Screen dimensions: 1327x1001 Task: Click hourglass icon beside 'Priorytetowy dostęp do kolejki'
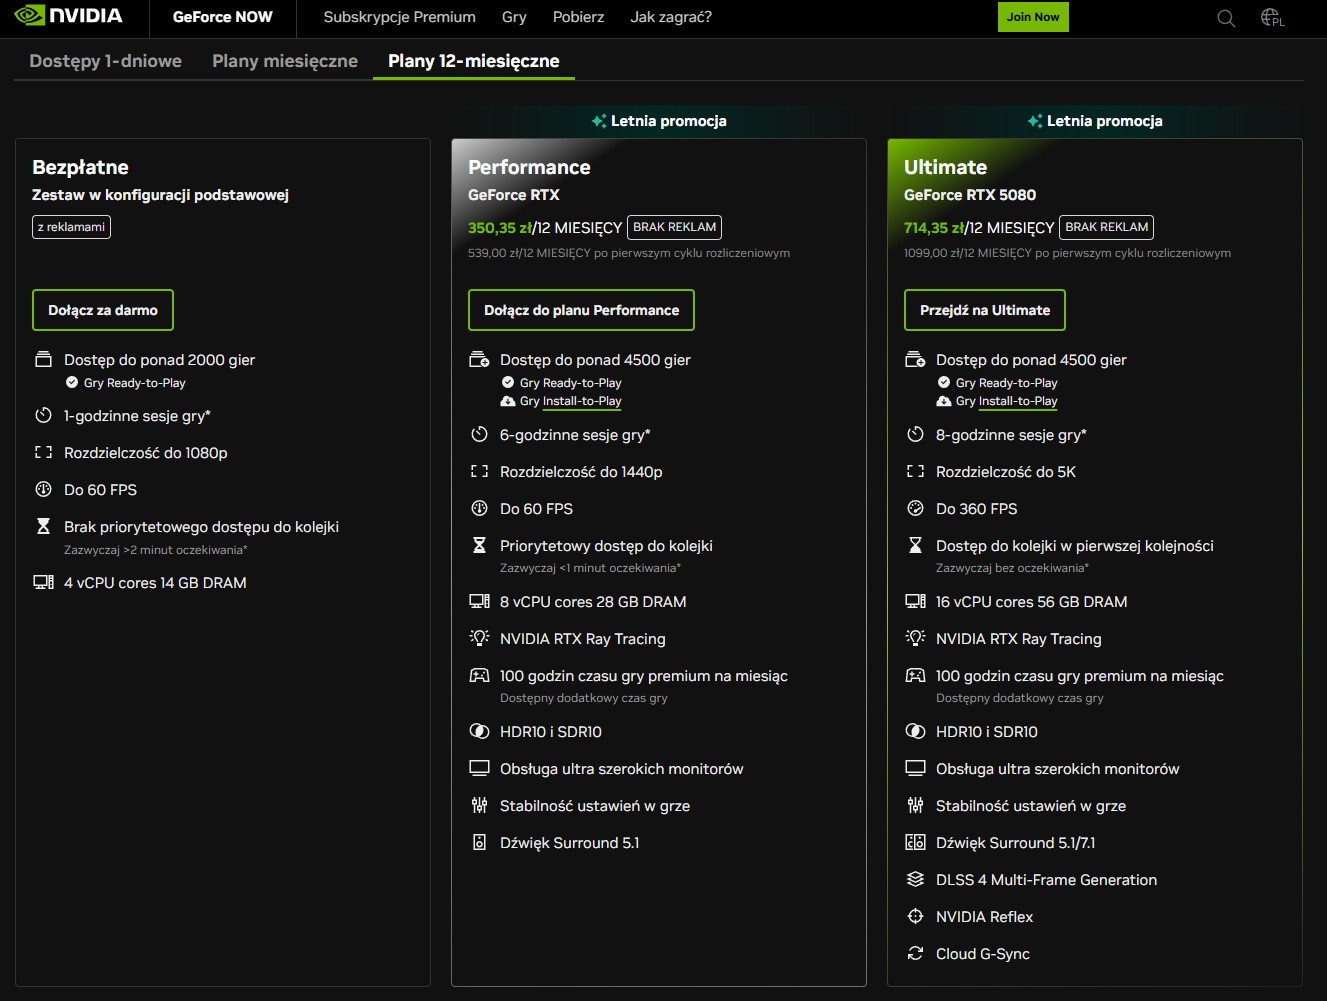click(x=479, y=545)
